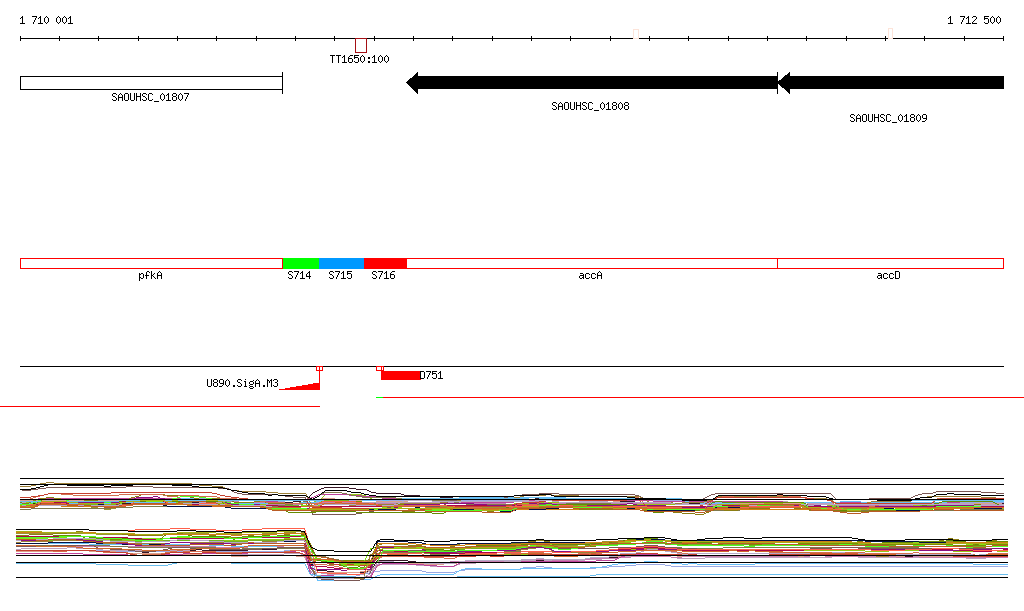Click the red square marker above U890.SigA.M3
Image resolution: width=1024 pixels, height=611 pixels.
pyautogui.click(x=319, y=369)
